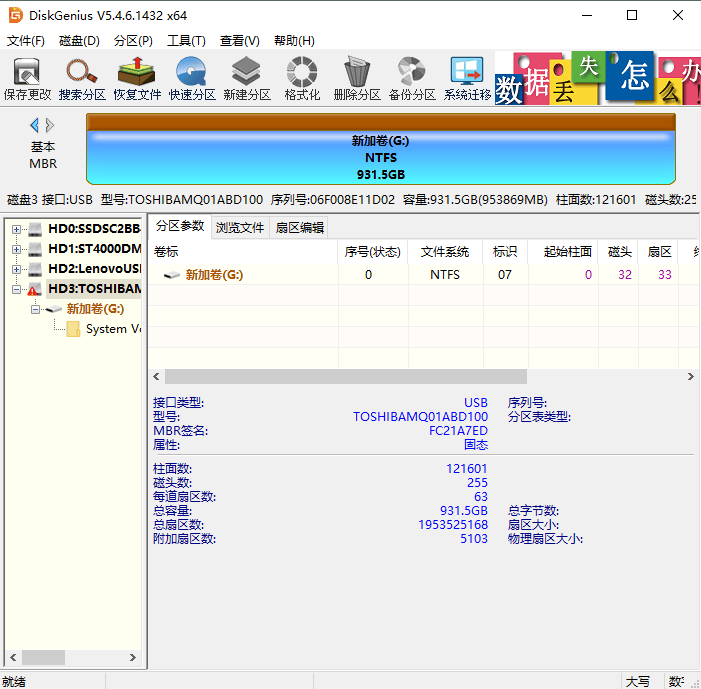Open the 分区(P) menu
Viewport: 701px width, 689px height.
133,41
